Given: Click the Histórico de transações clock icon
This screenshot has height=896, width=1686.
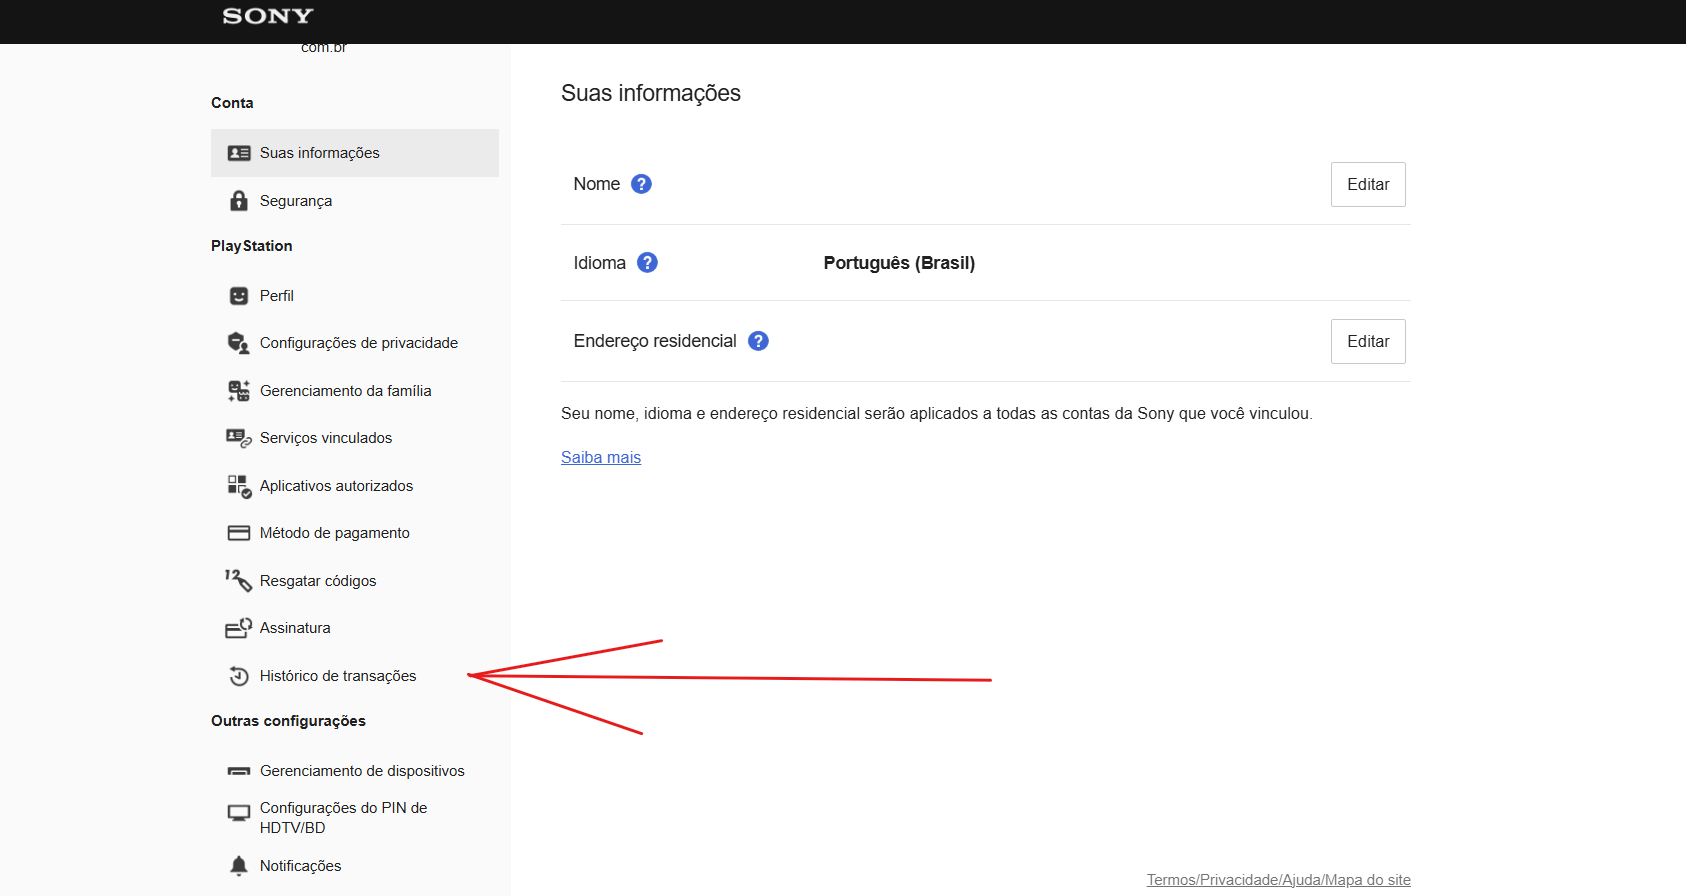Looking at the screenshot, I should pos(239,676).
